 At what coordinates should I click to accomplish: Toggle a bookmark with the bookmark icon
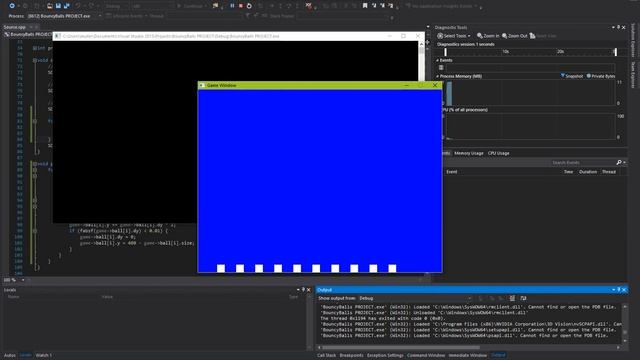click(x=365, y=6)
